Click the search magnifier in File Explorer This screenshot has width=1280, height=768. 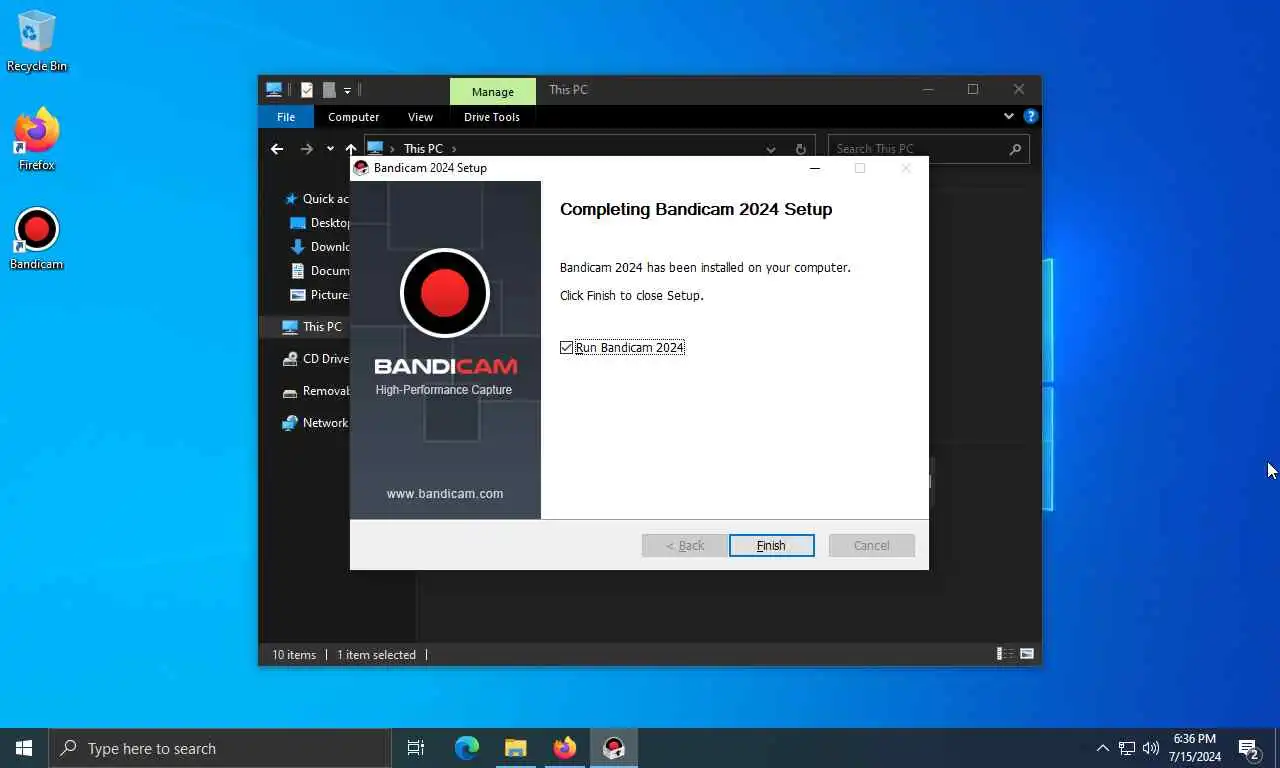[1015, 149]
